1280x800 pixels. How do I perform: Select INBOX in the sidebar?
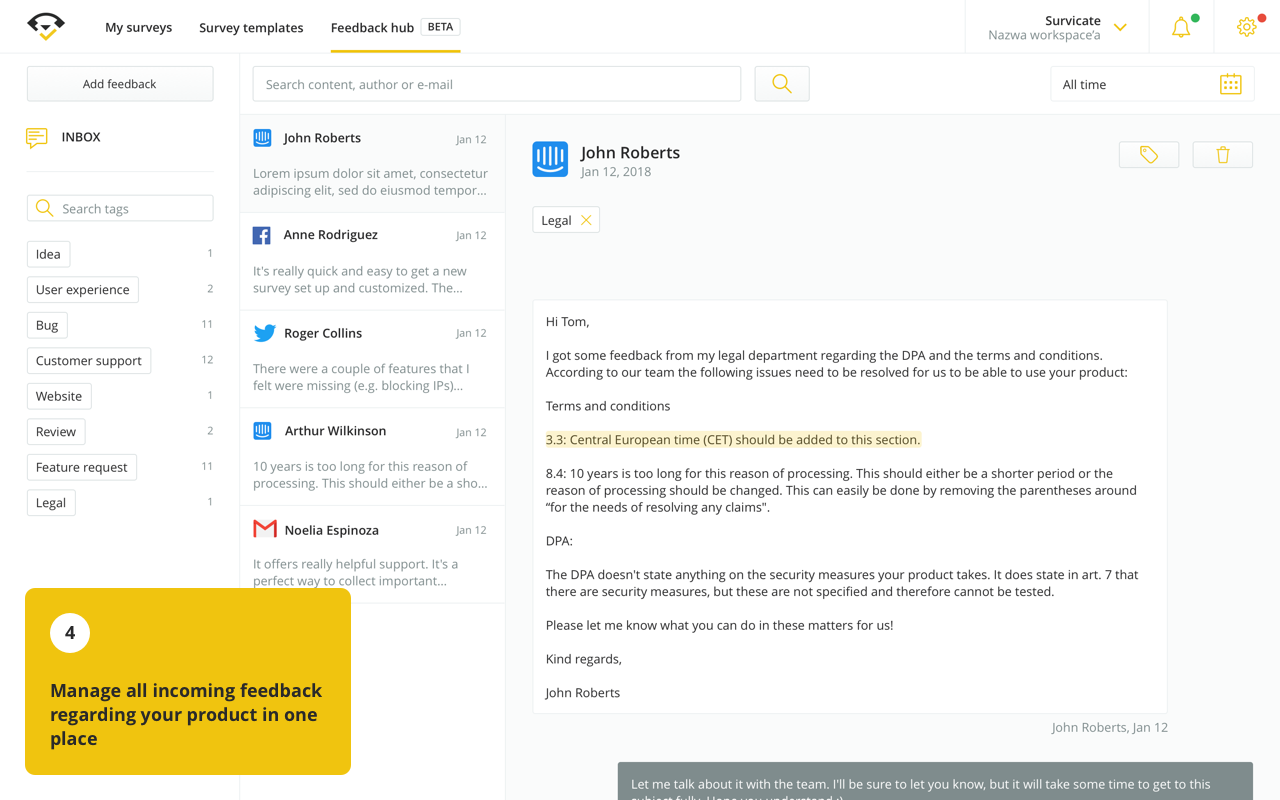click(x=81, y=137)
